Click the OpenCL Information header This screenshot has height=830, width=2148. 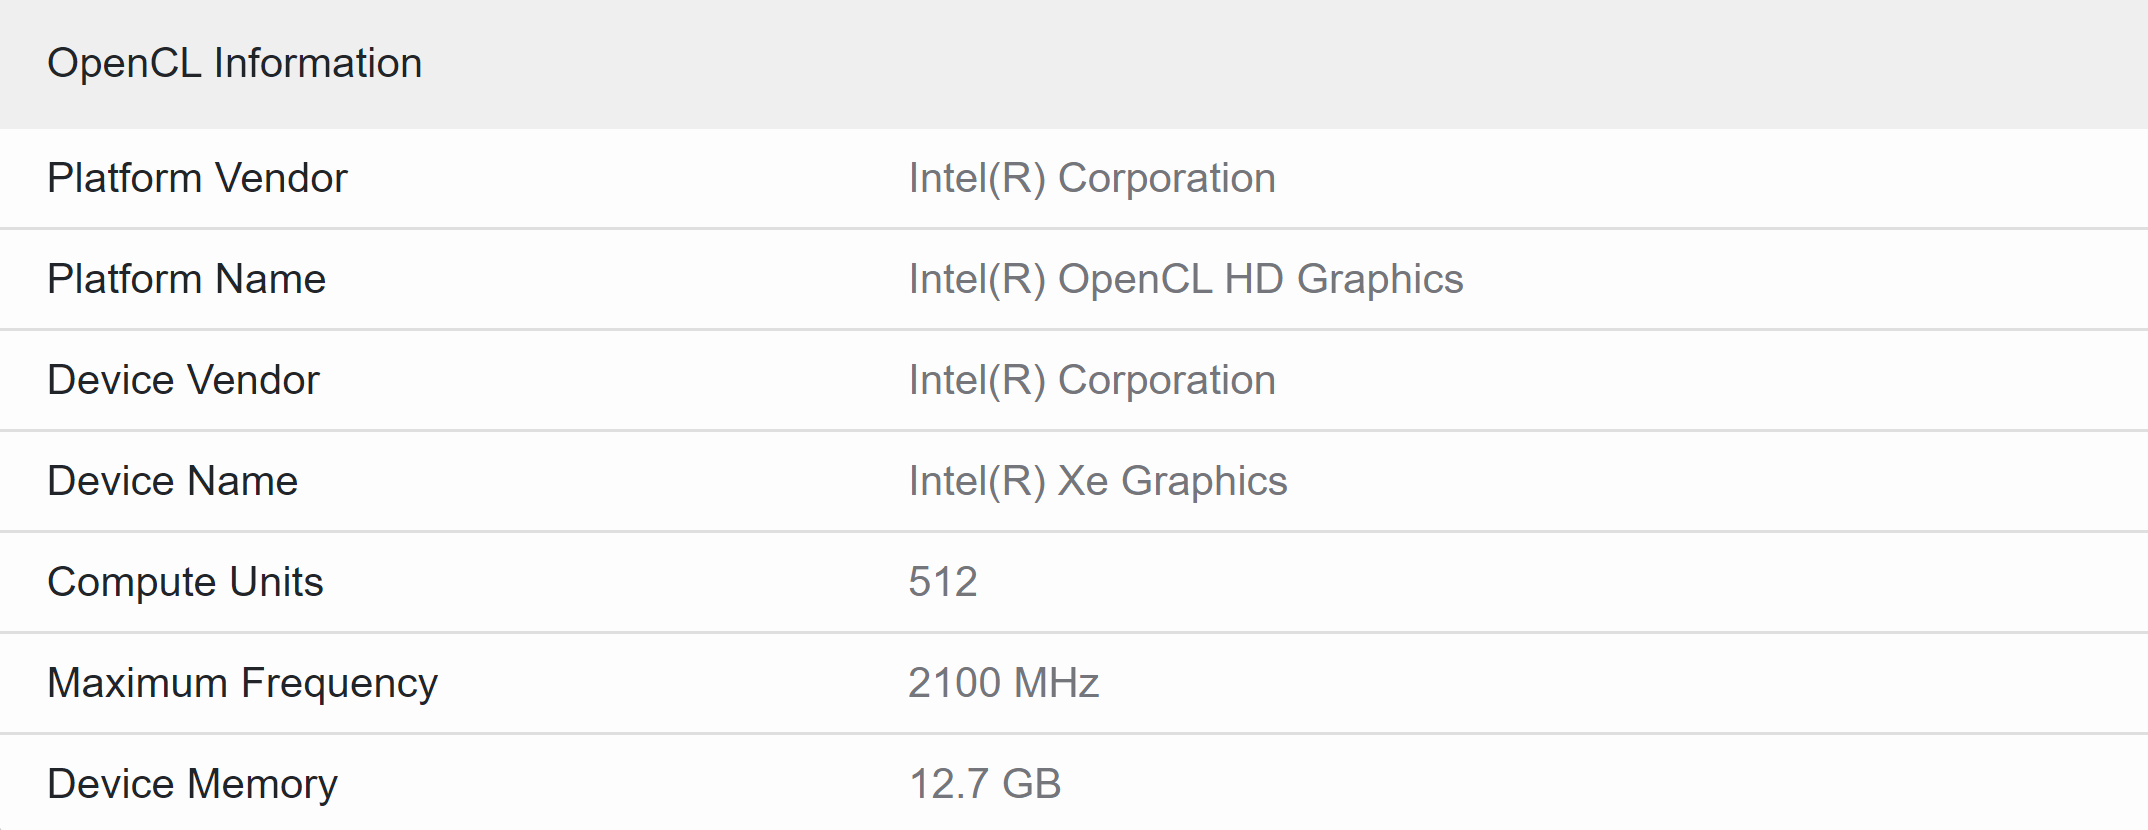[235, 63]
